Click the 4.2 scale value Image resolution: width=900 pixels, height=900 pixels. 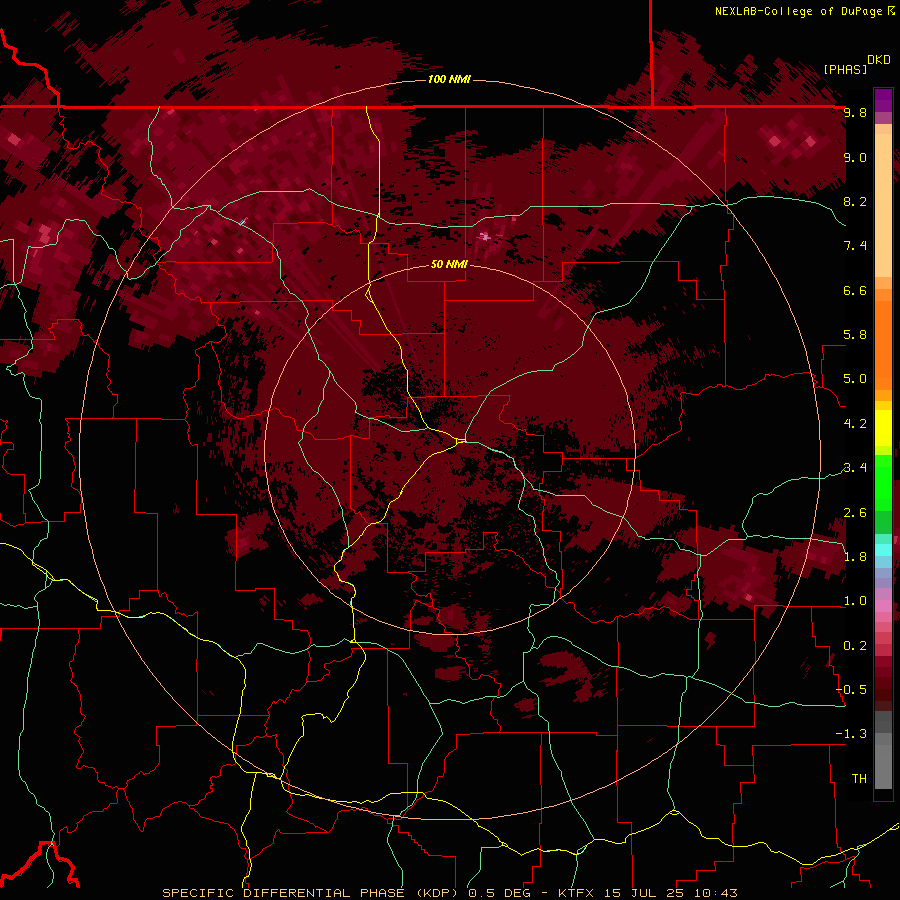[855, 424]
